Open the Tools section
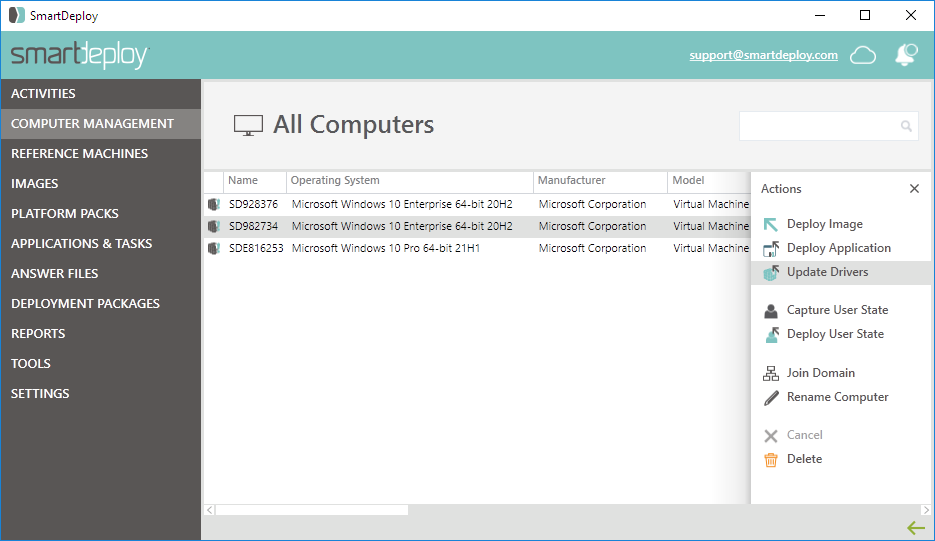The image size is (935, 541). pyautogui.click(x=100, y=363)
